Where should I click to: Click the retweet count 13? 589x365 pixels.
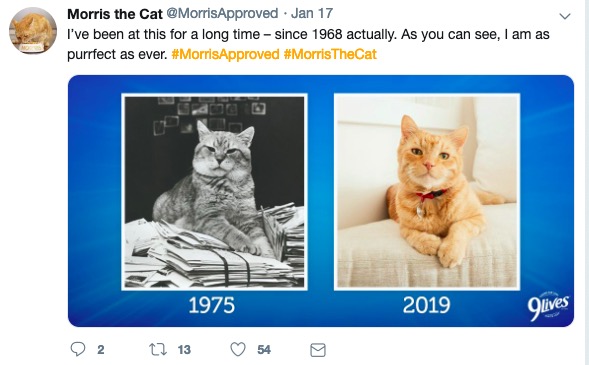click(x=184, y=350)
